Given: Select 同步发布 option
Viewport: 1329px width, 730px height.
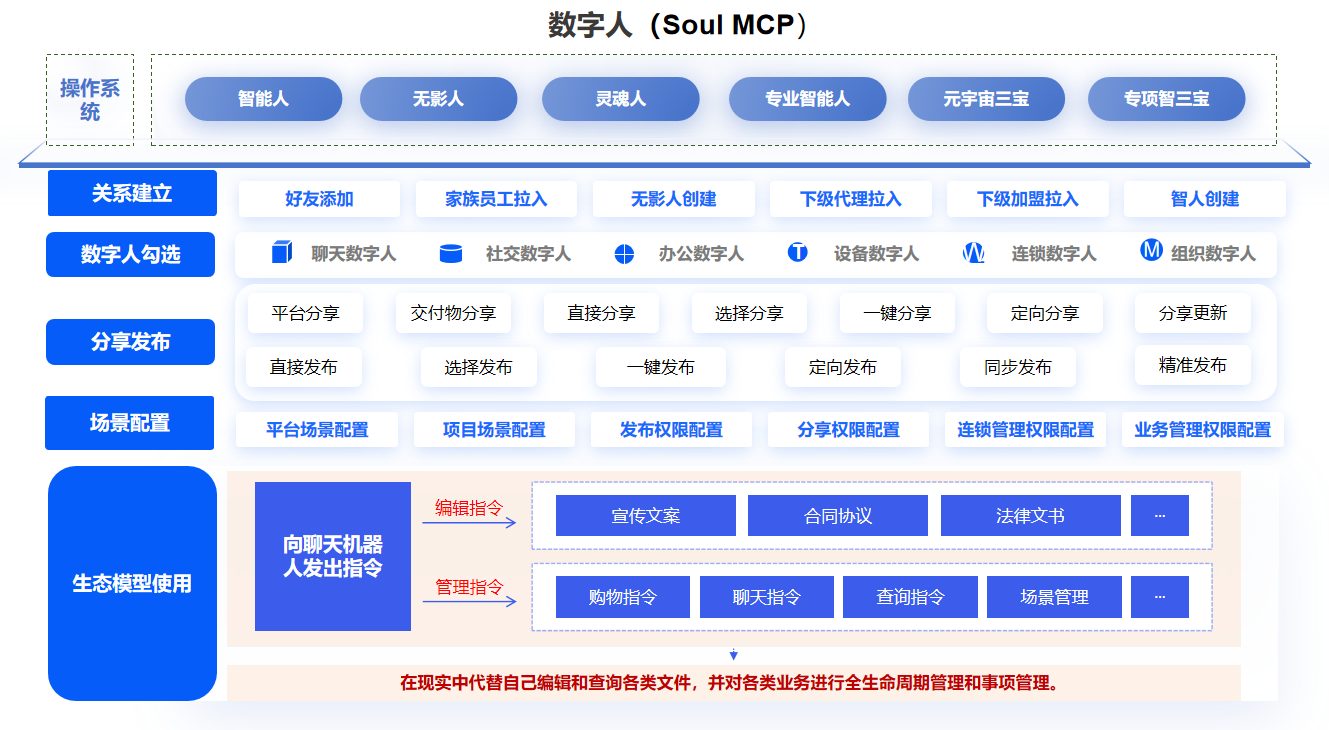Looking at the screenshot, I should 1017,367.
